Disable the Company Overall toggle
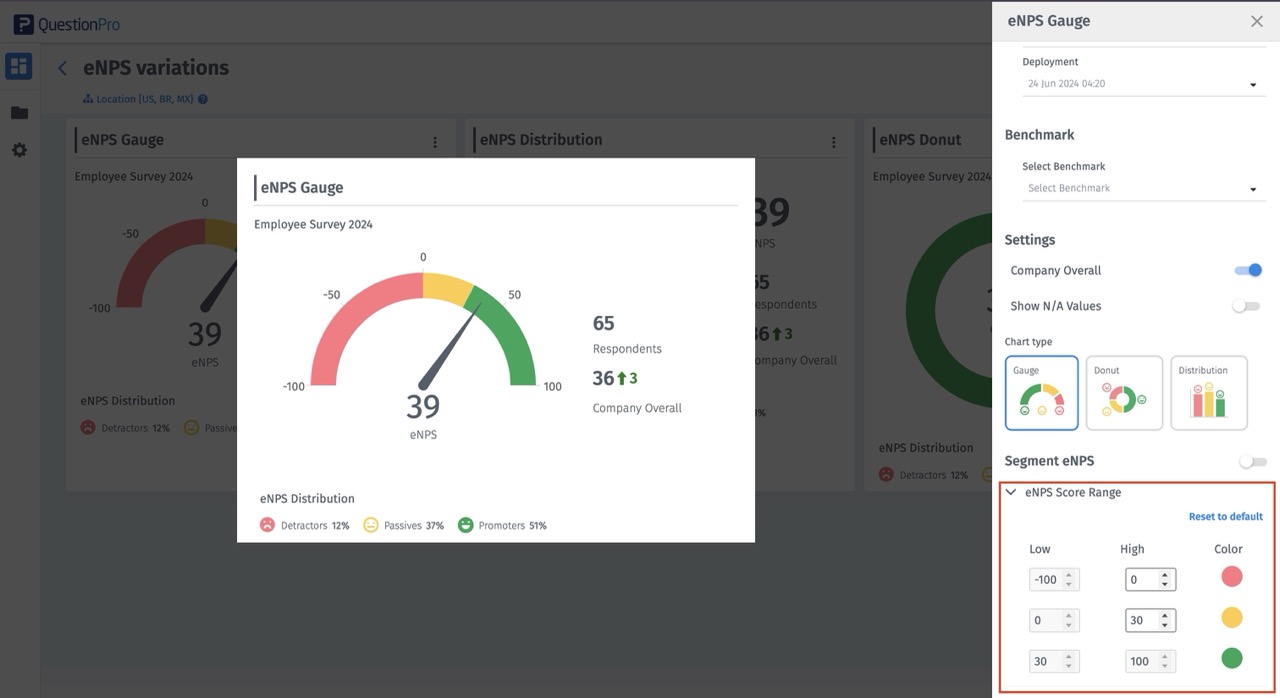Viewport: 1280px width, 698px height. tap(1248, 270)
